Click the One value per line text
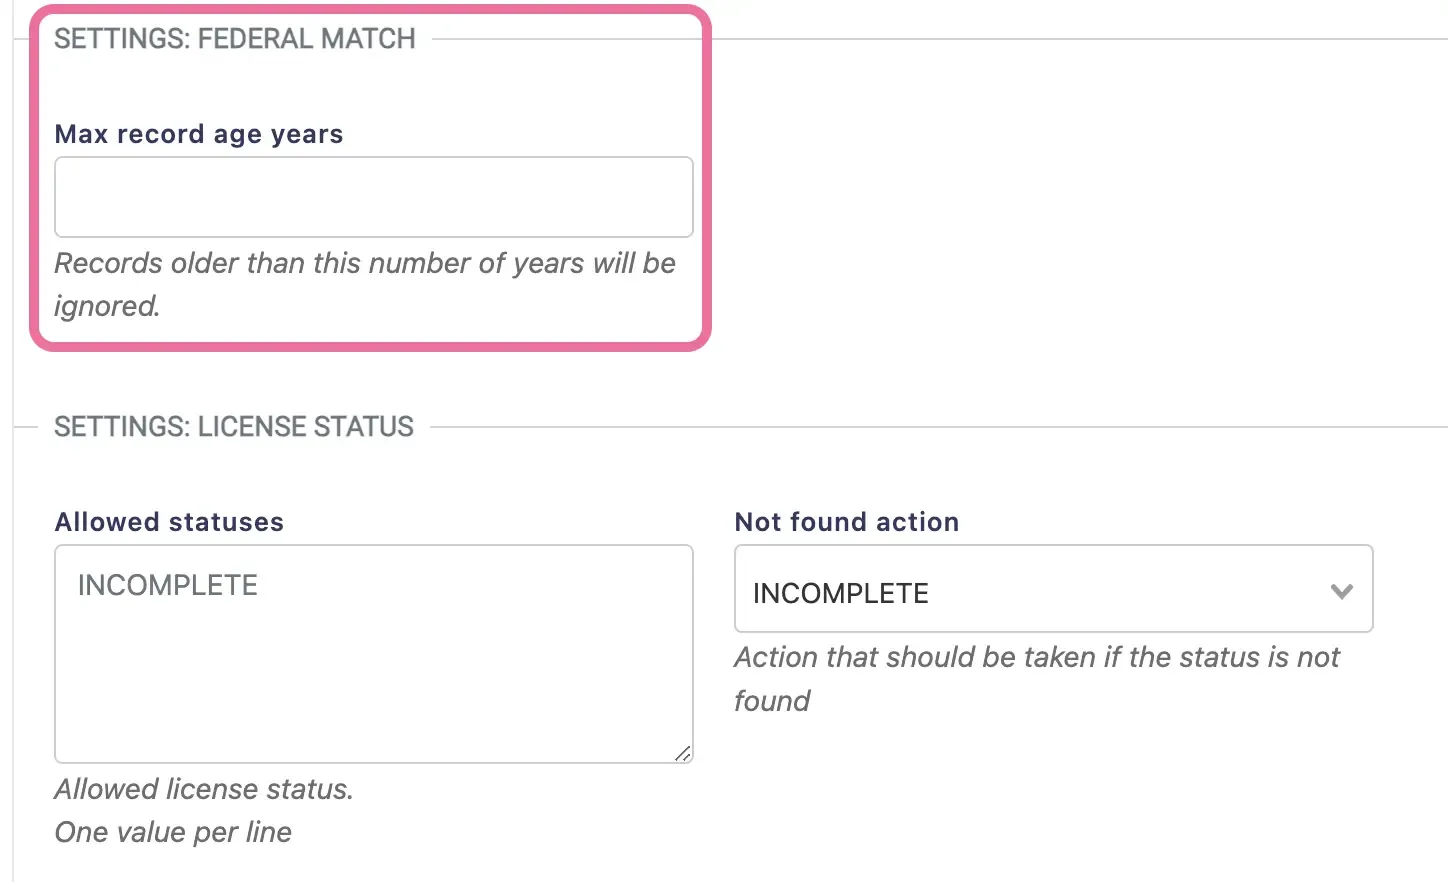Viewport: 1448px width, 882px height. pos(172,832)
